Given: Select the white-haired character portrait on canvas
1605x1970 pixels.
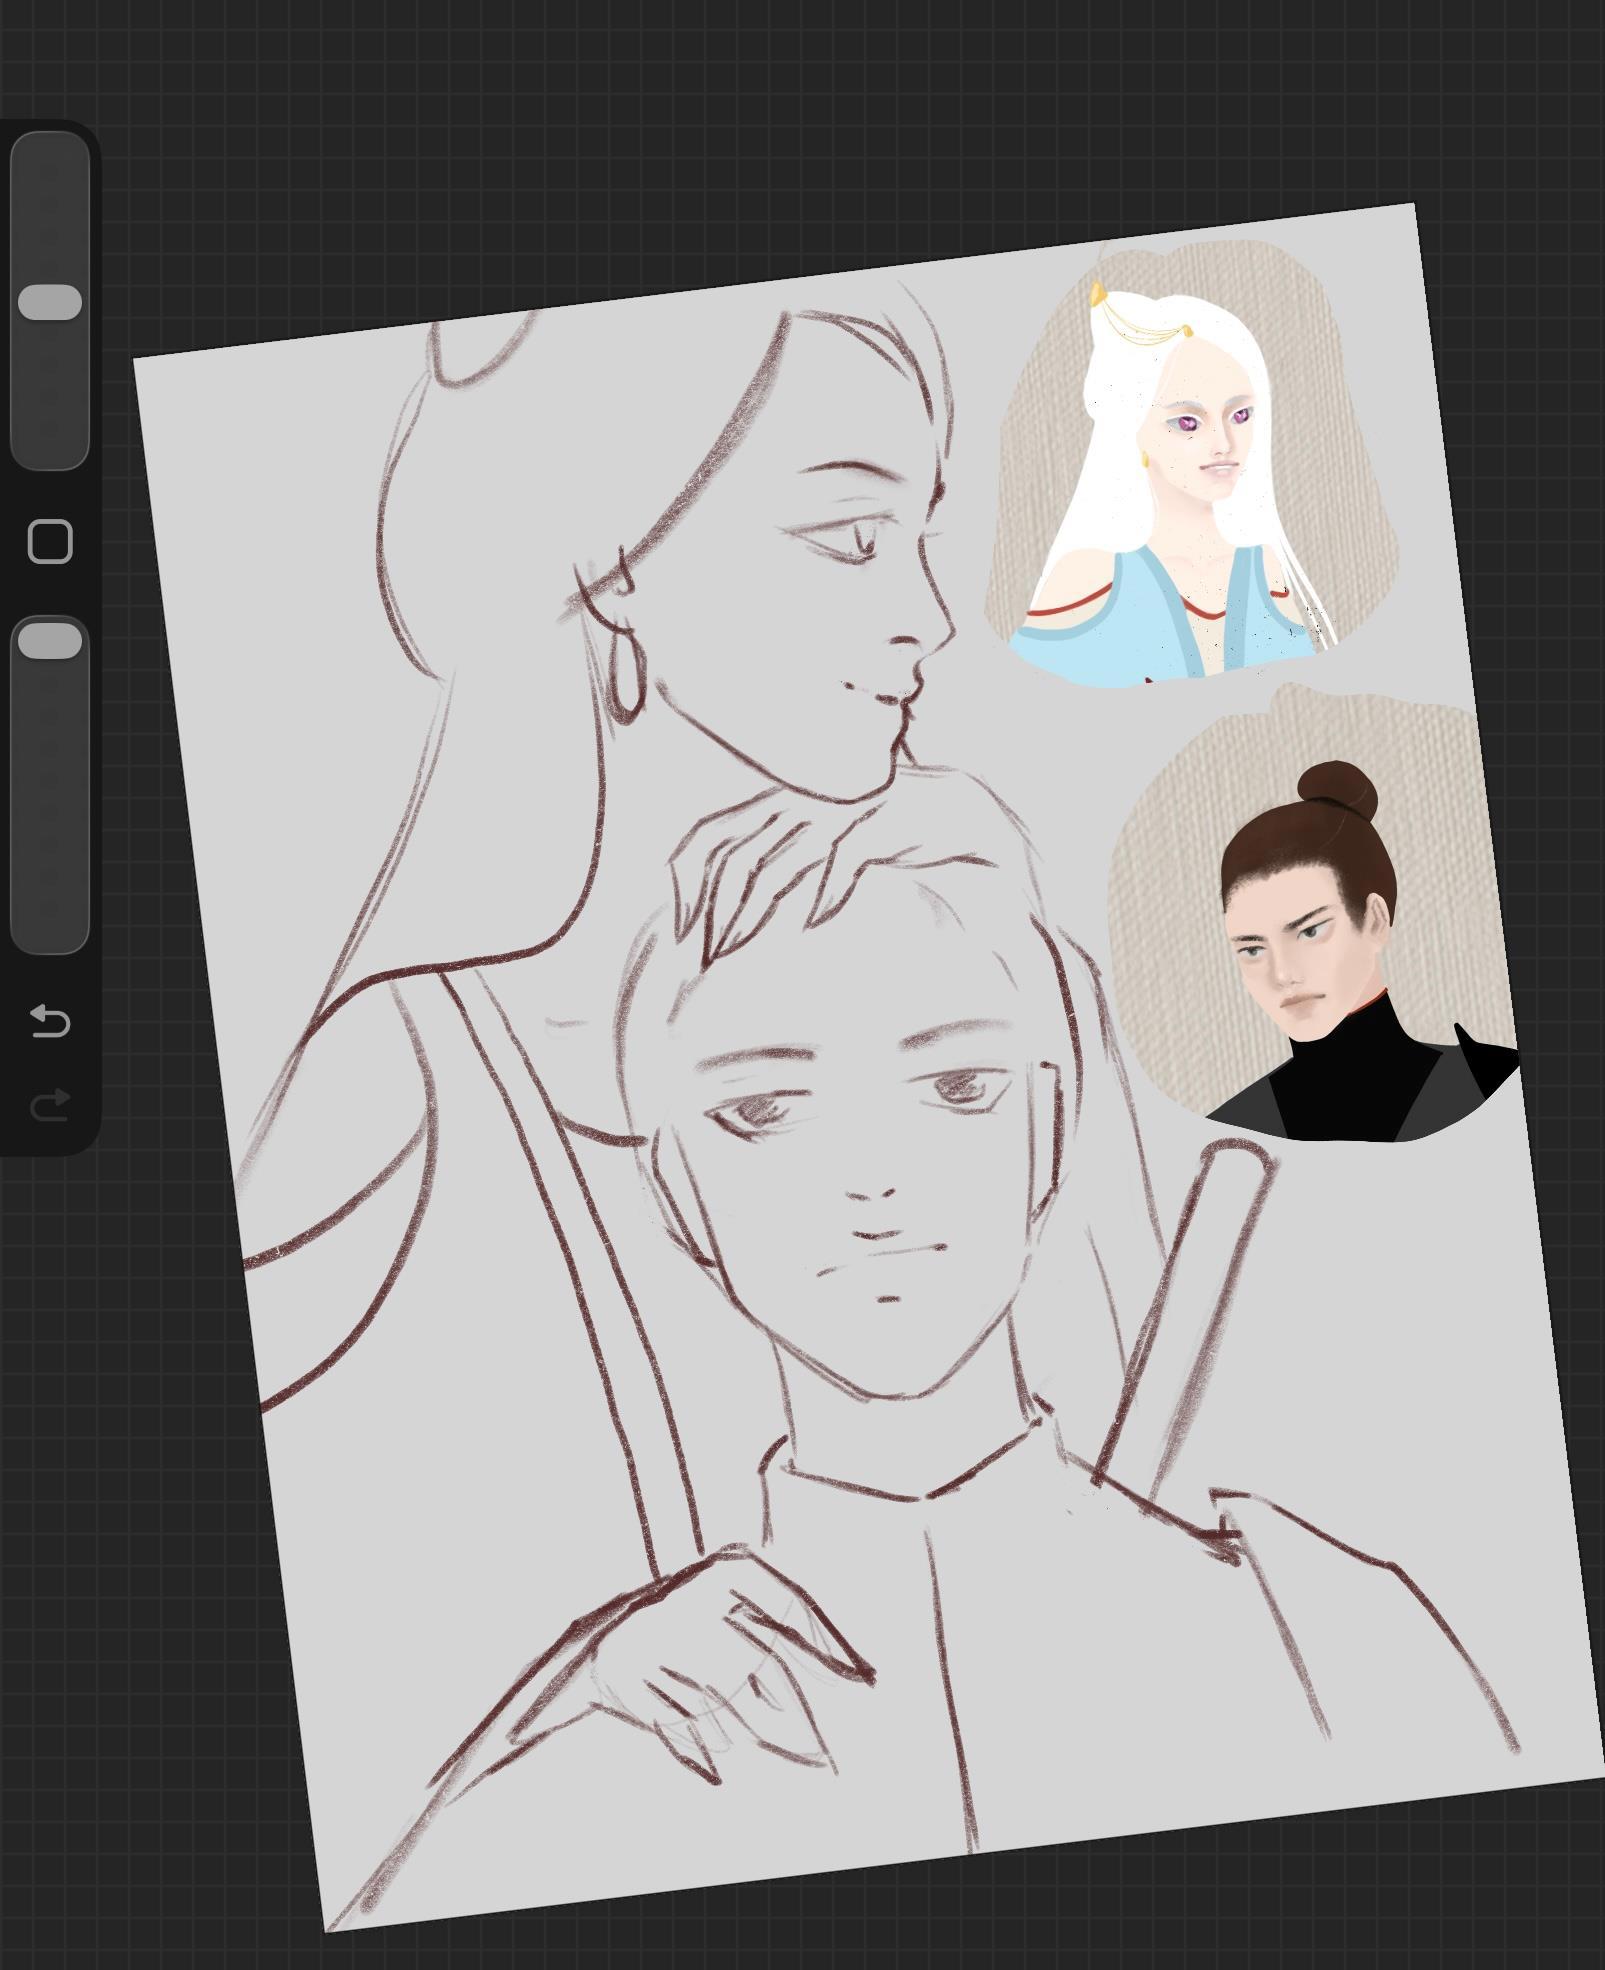Looking at the screenshot, I should 1190,463.
